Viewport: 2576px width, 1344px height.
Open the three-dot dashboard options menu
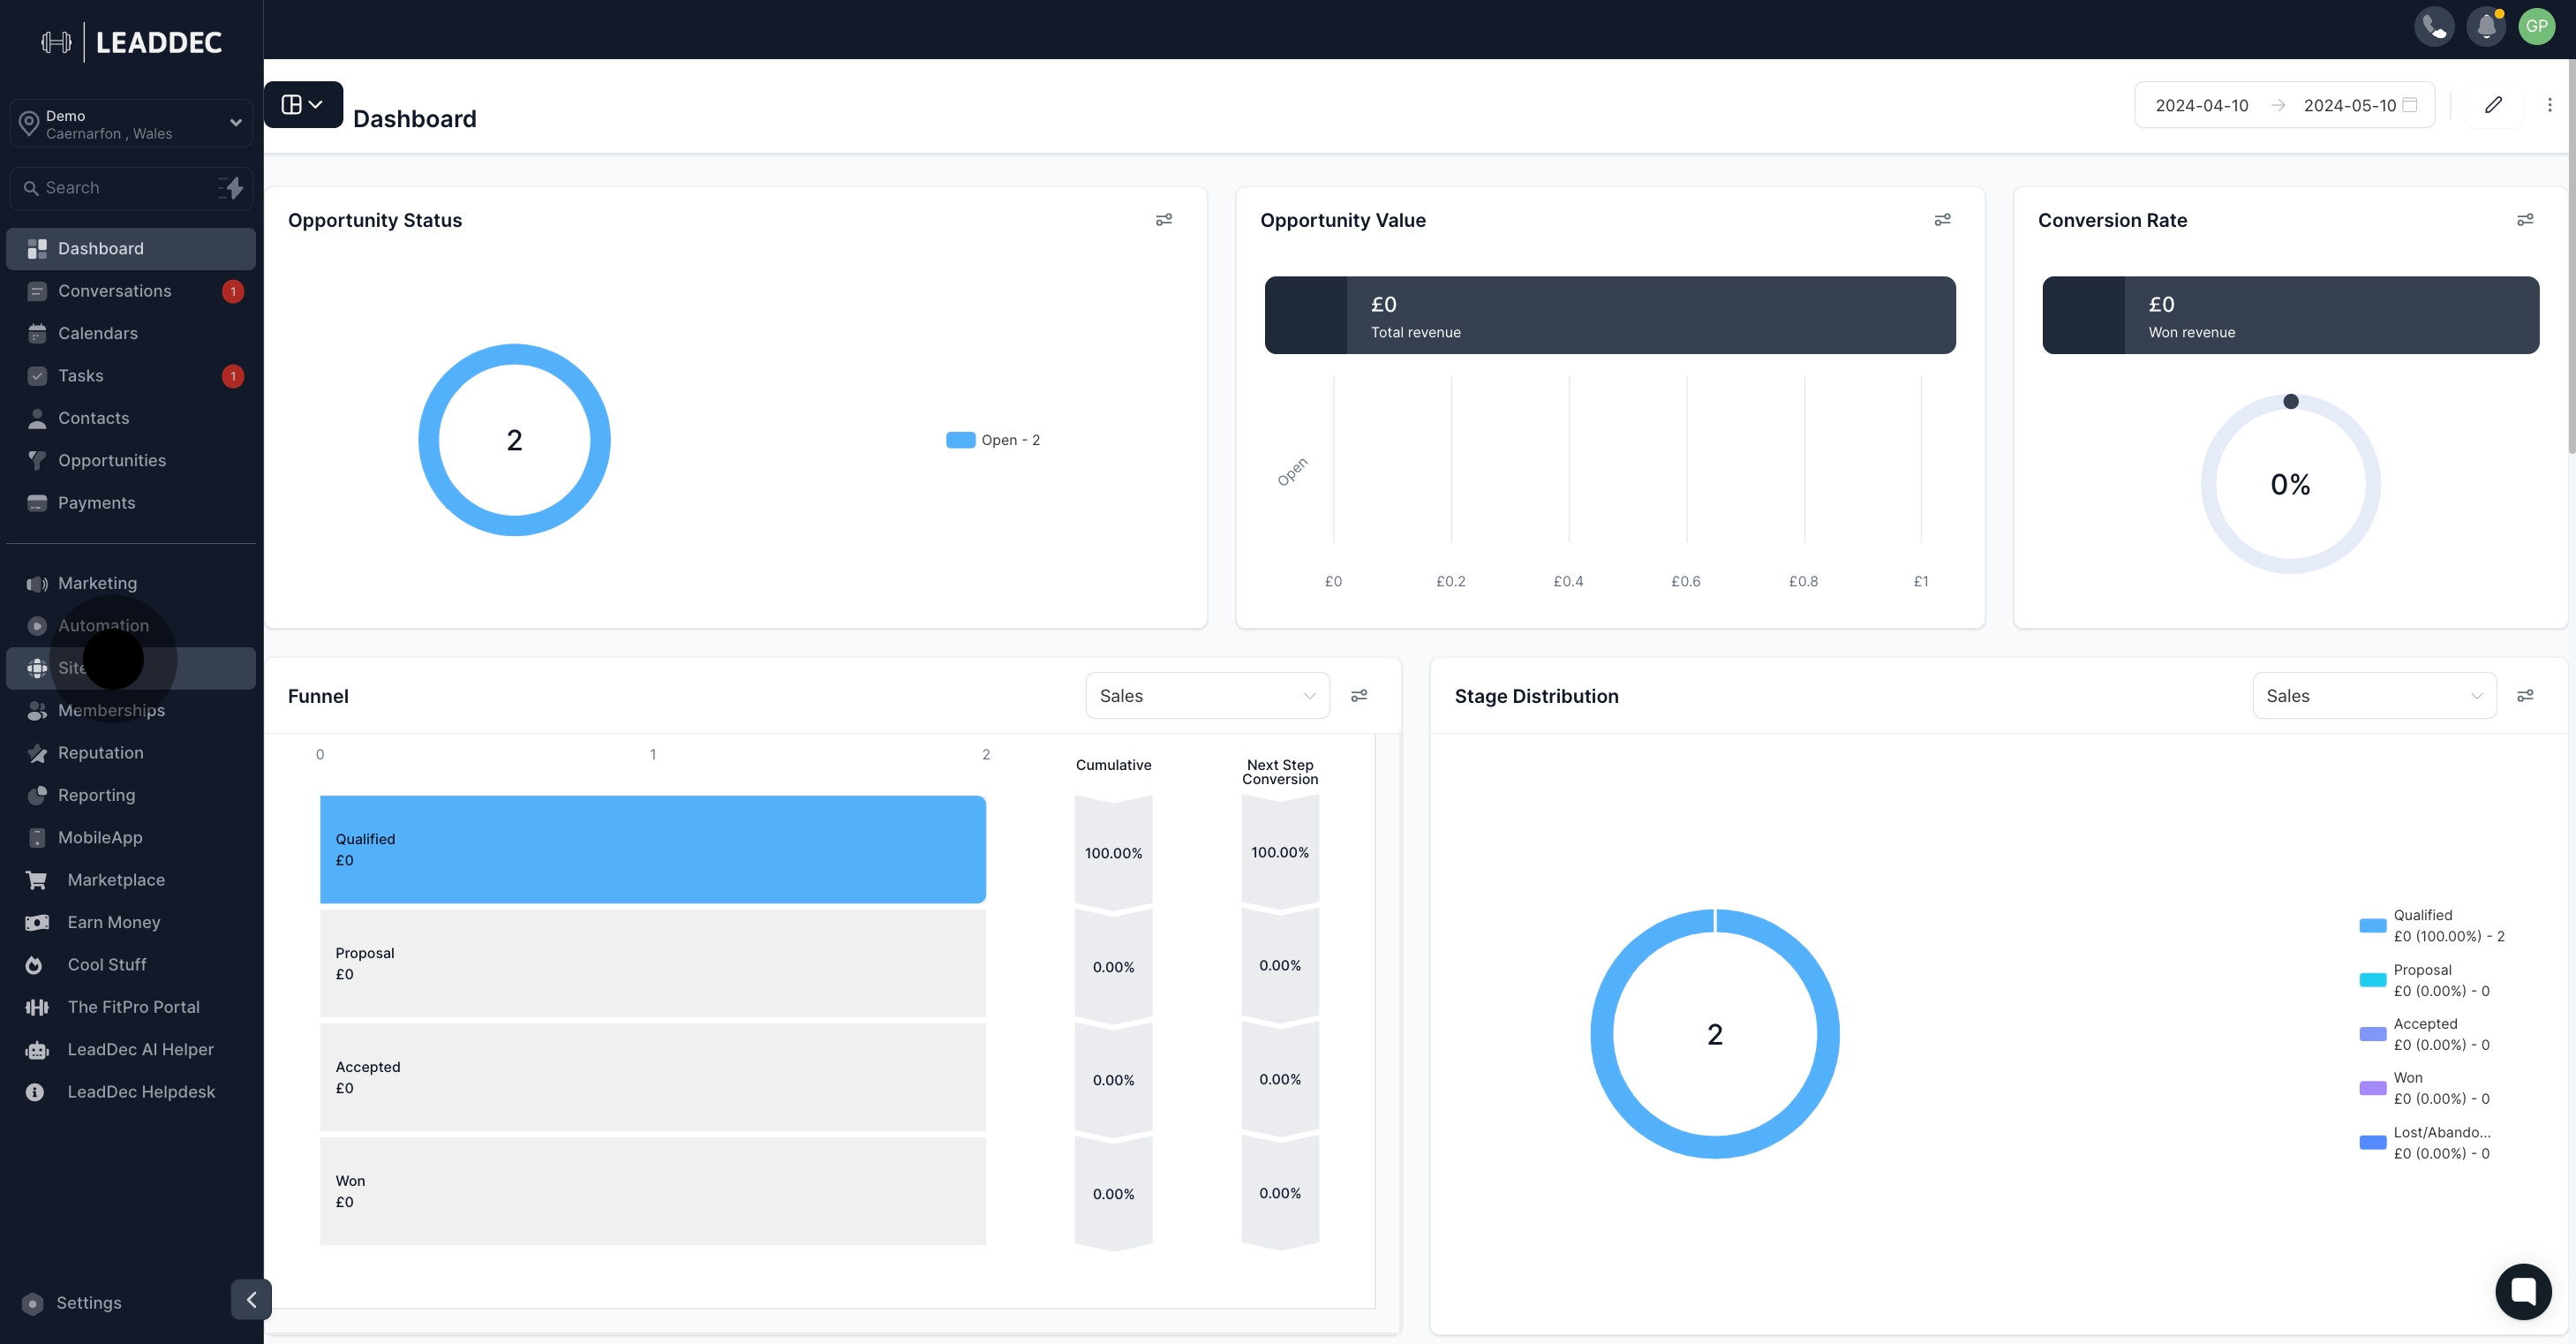[2549, 105]
